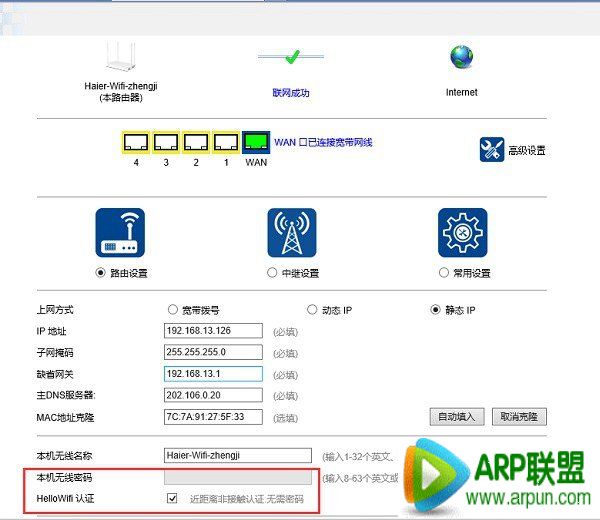600x520 pixels.
Task: Click the green checkmark connection status icon
Action: pyautogui.click(x=291, y=56)
